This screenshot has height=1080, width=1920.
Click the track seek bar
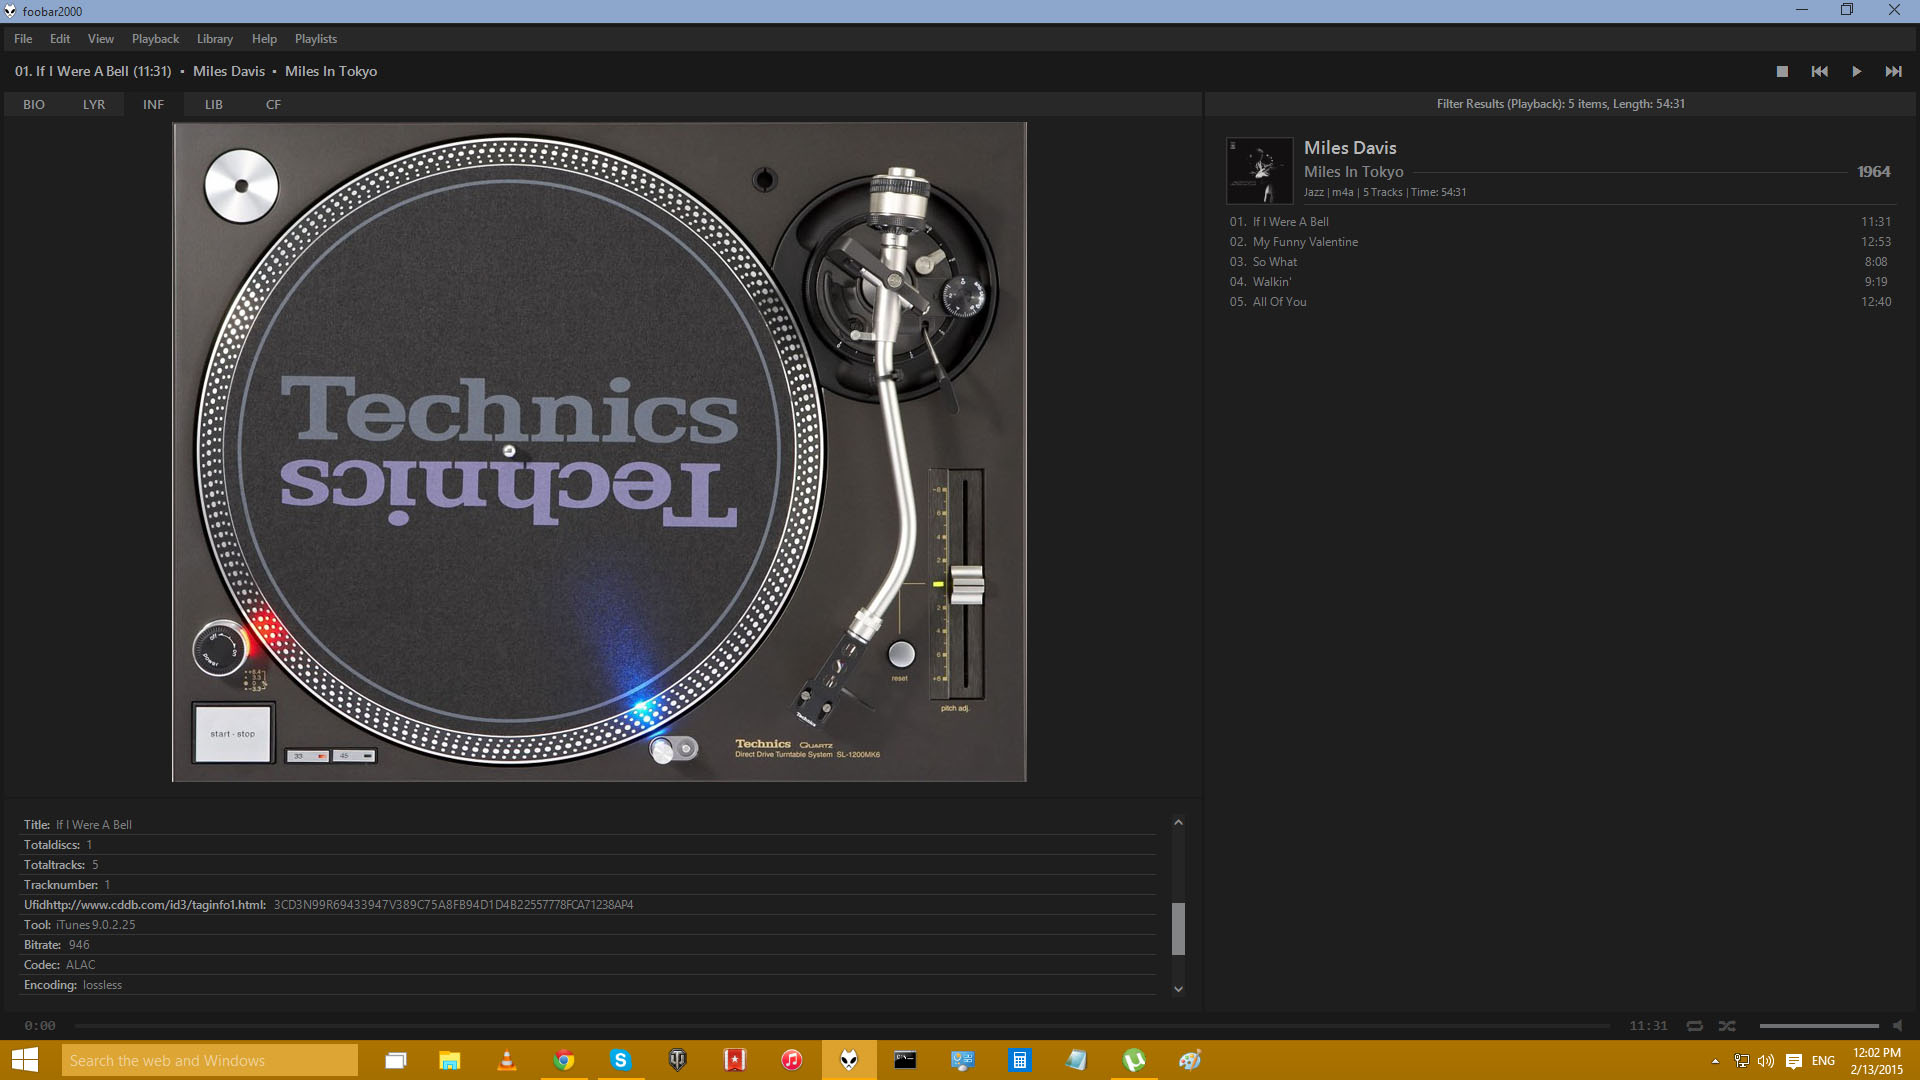pos(840,1025)
